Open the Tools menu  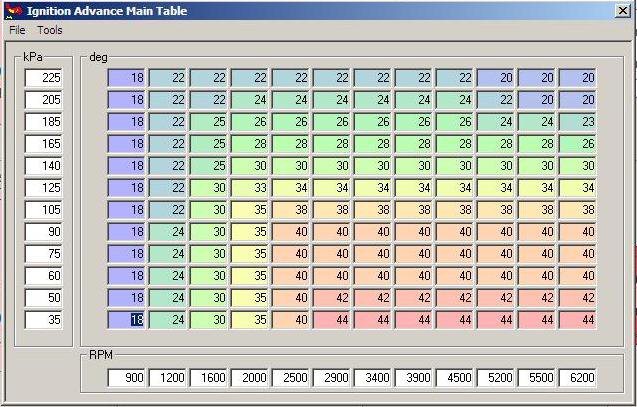(x=50, y=30)
